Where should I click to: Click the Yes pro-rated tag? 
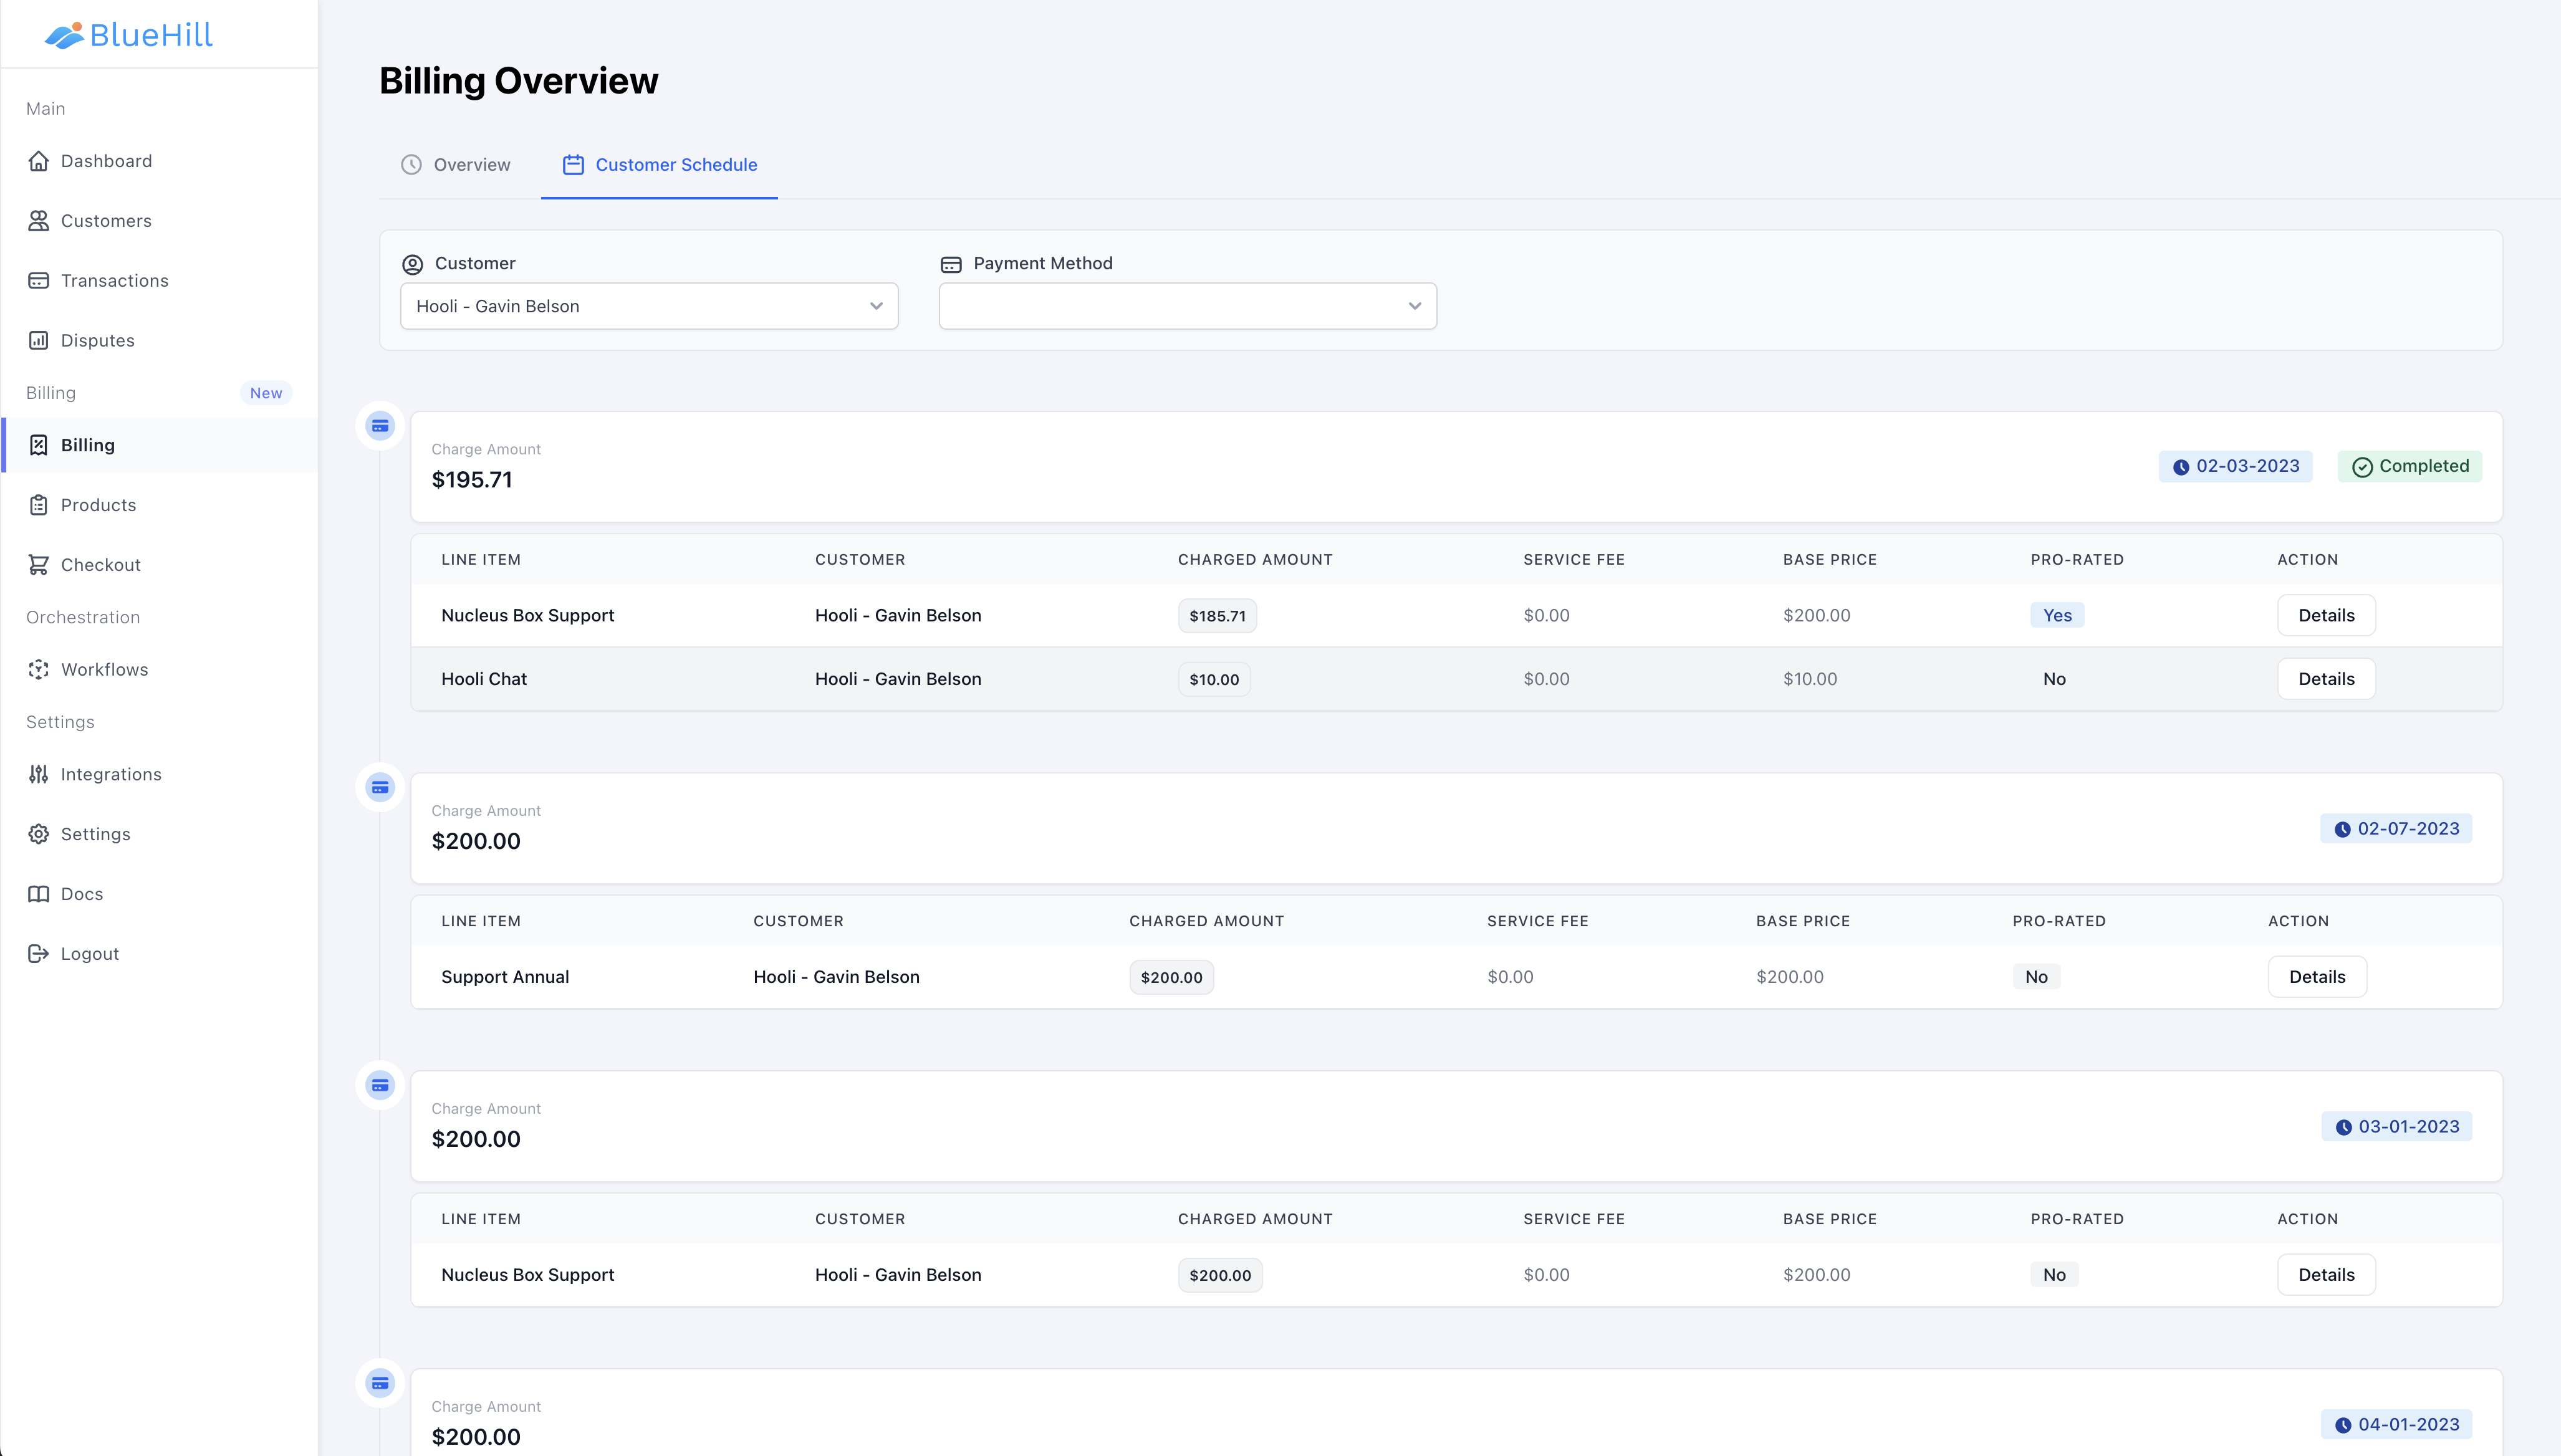pos(2057,615)
